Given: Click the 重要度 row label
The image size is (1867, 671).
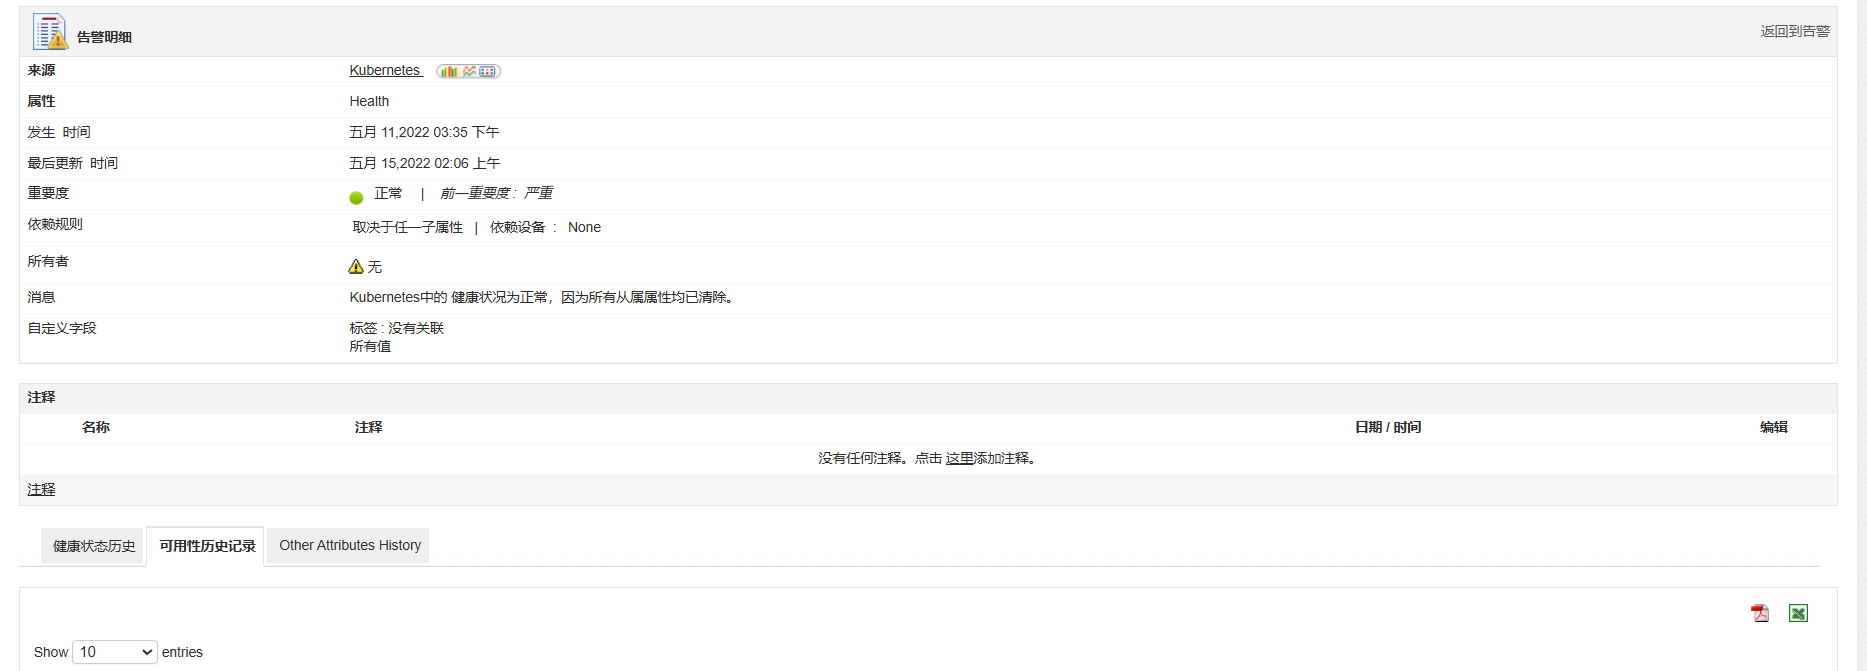Looking at the screenshot, I should coord(48,193).
